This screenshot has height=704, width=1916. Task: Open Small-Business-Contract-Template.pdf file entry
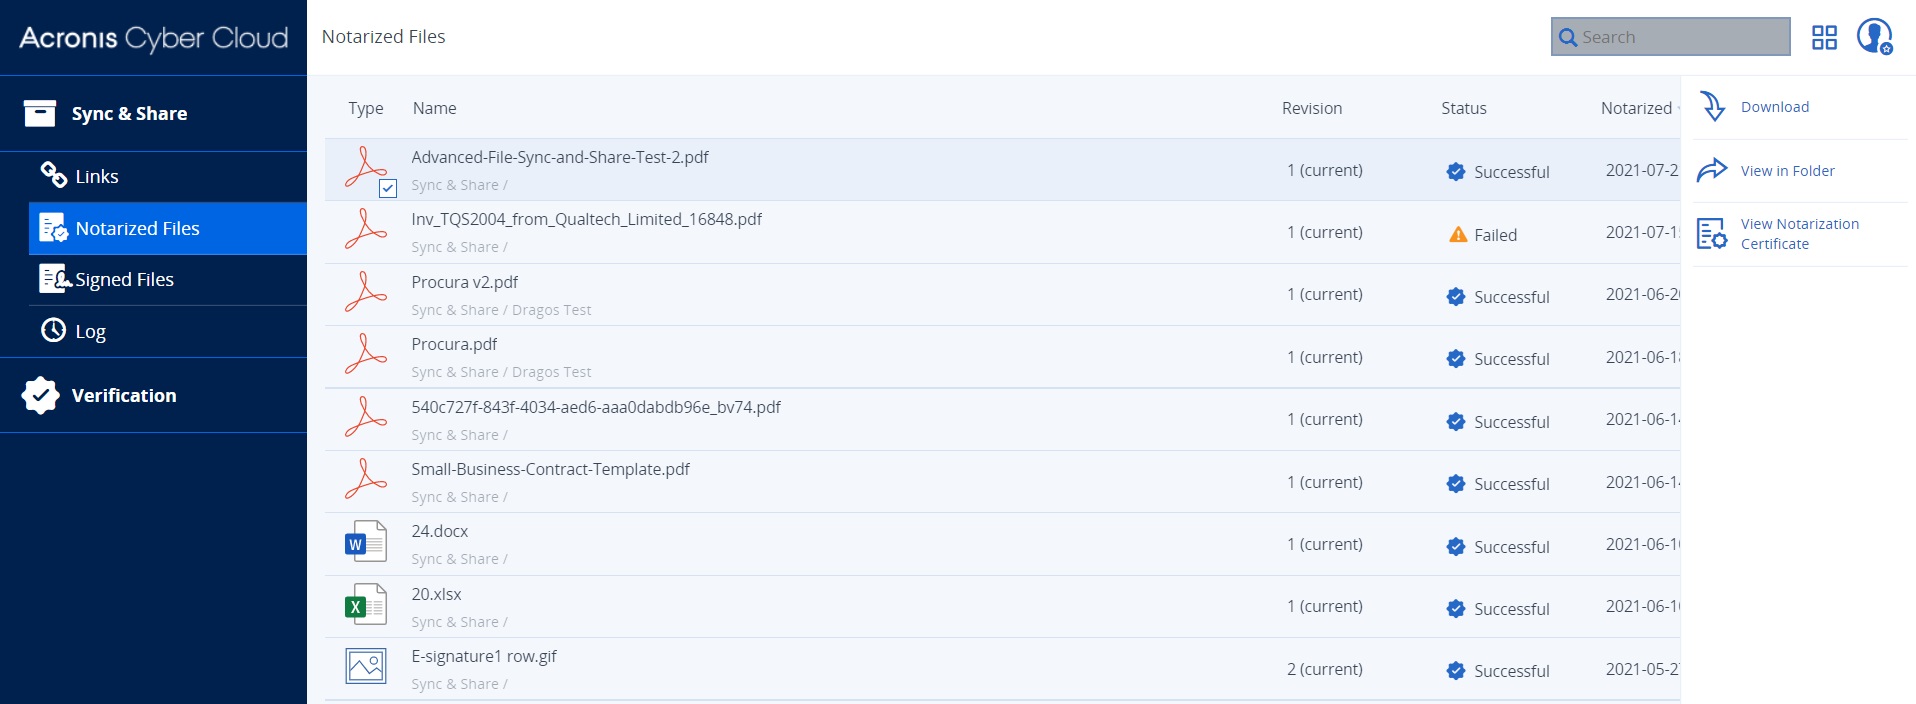[x=550, y=469]
